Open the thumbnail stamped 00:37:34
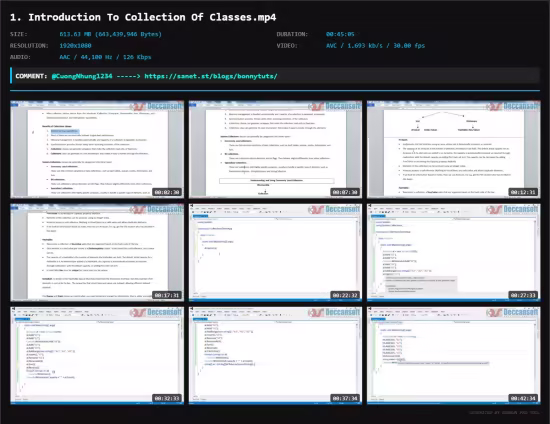The image size is (550, 424). tap(275, 356)
